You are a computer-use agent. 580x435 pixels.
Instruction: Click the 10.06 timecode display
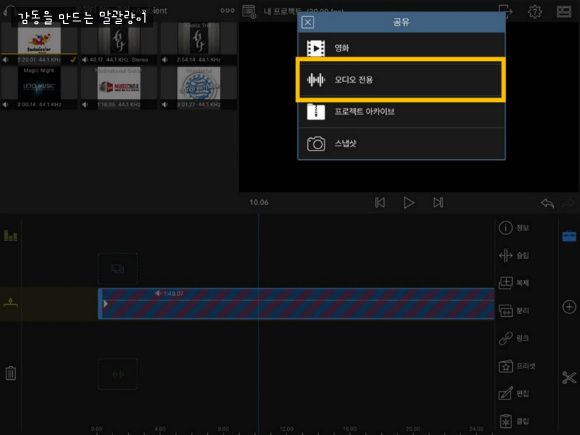pyautogui.click(x=259, y=202)
